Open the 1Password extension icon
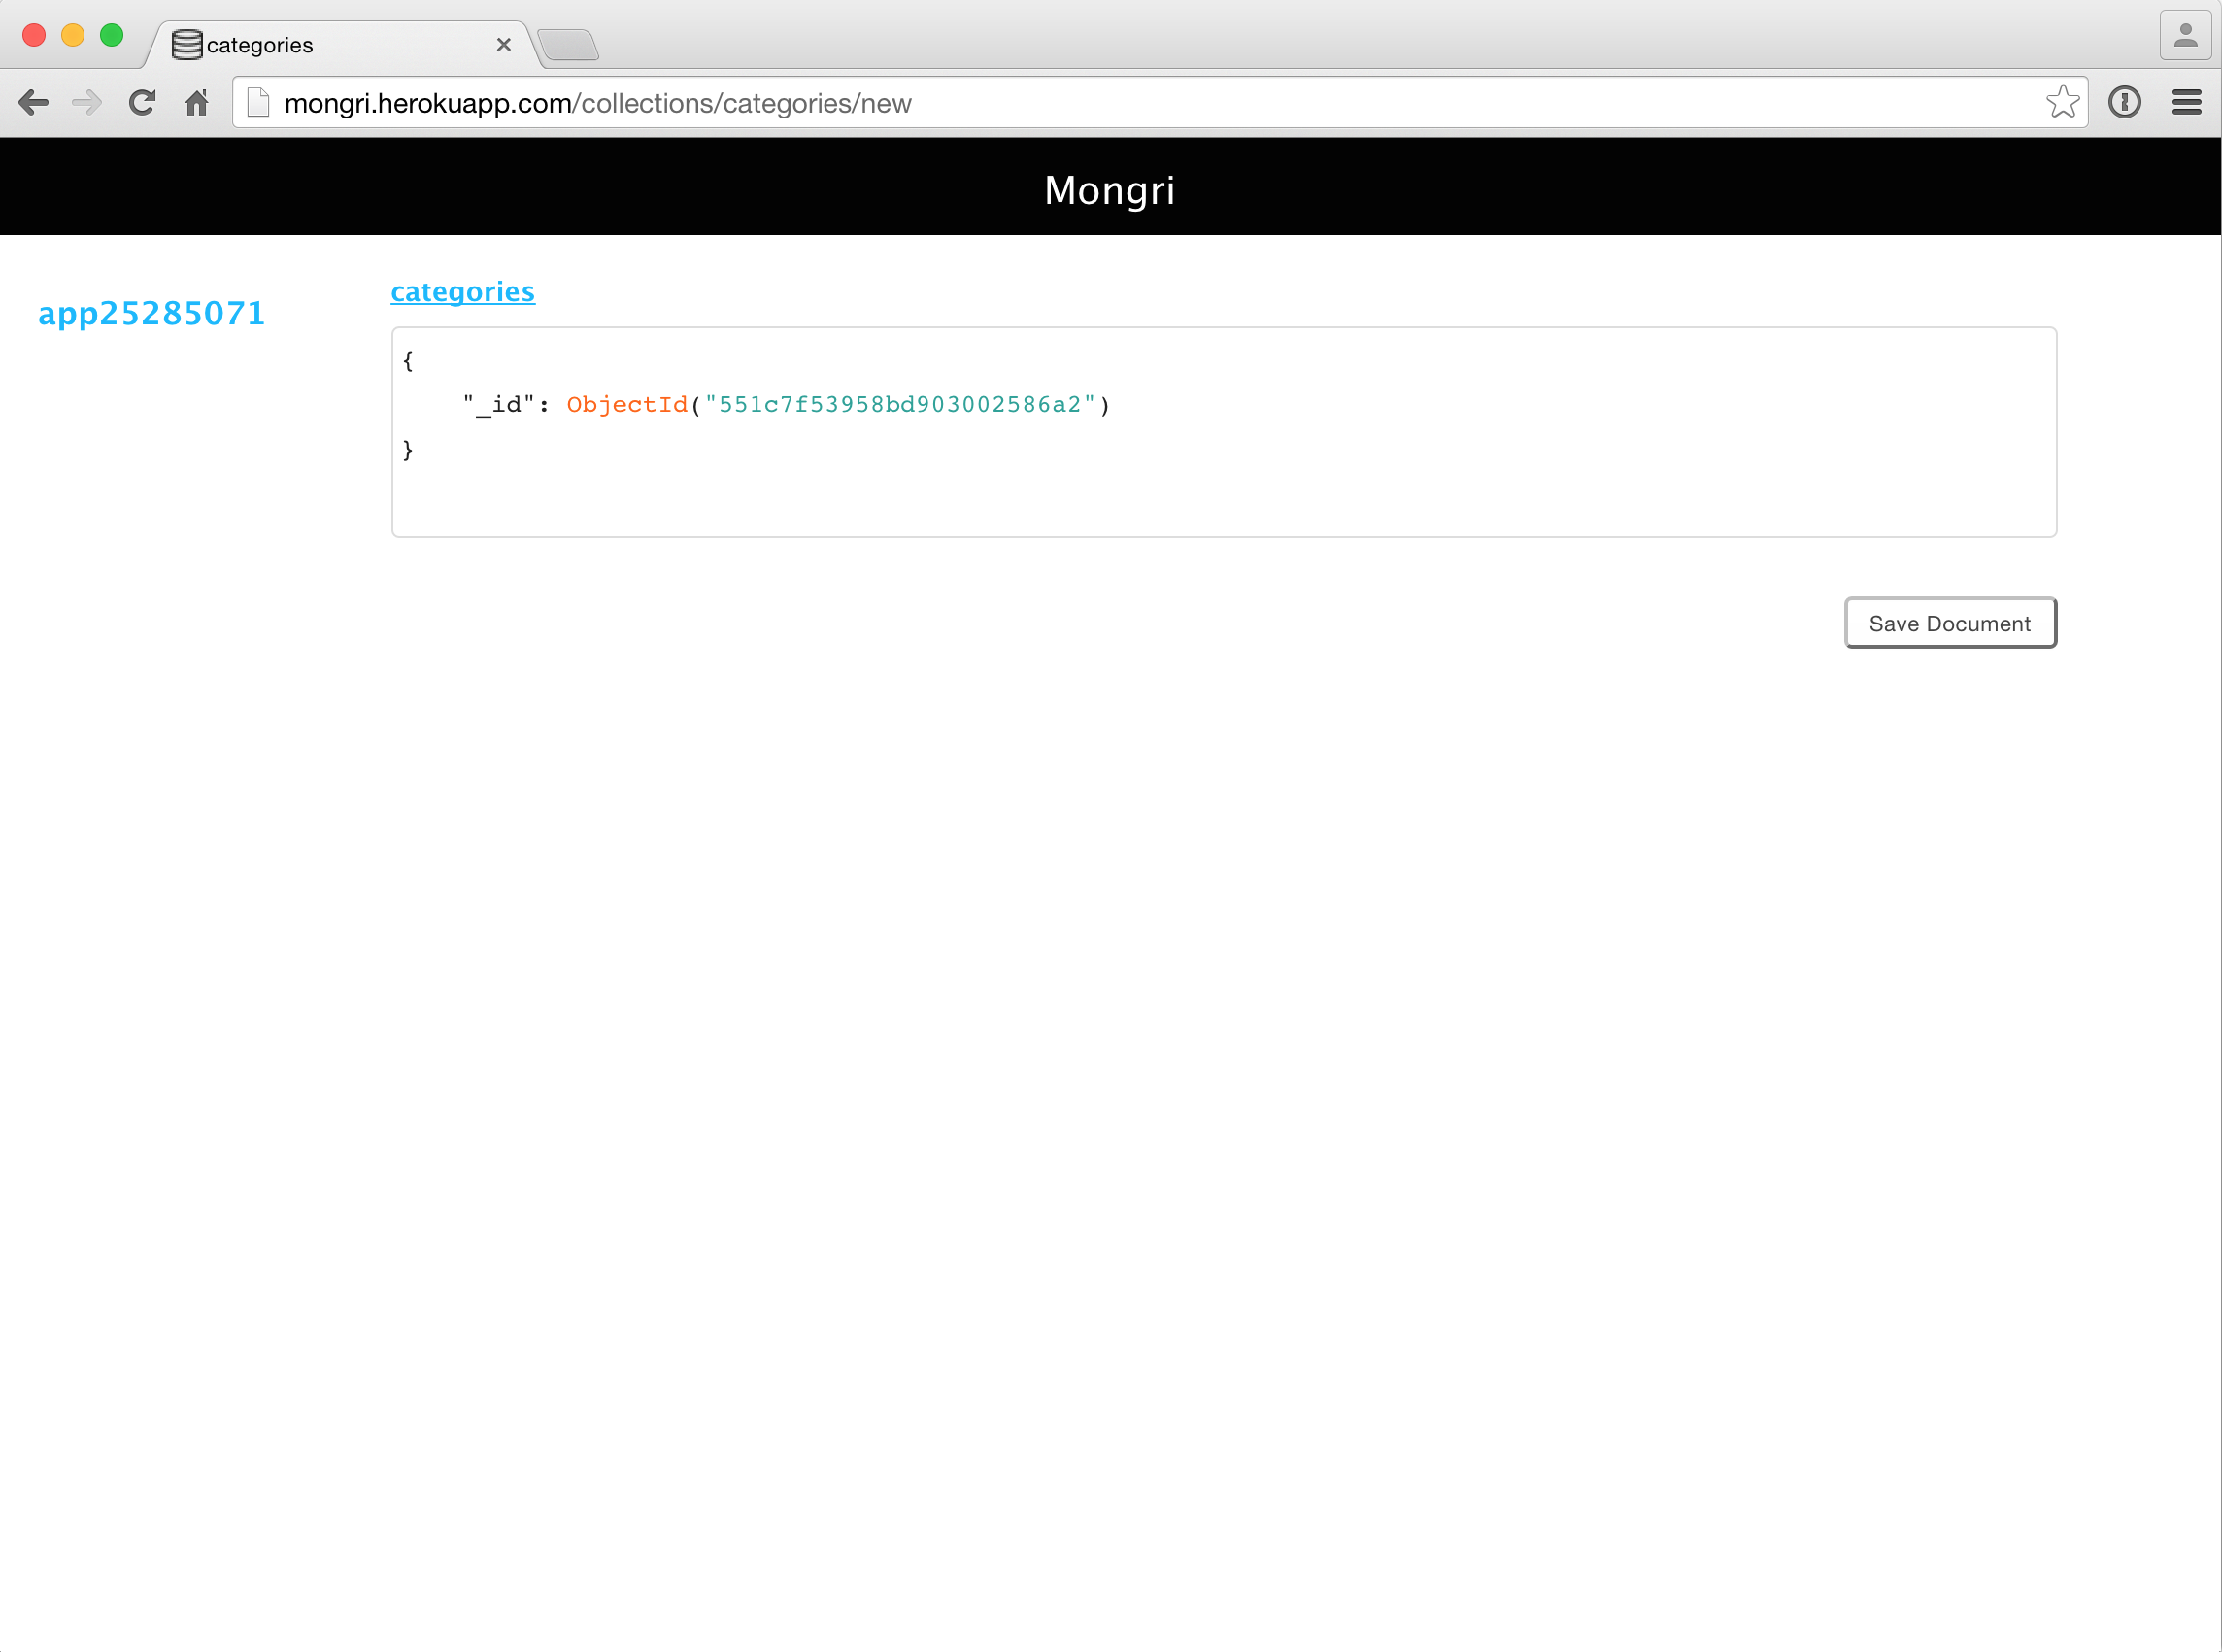Screen dimensions: 2222x1652 (x=2124, y=103)
